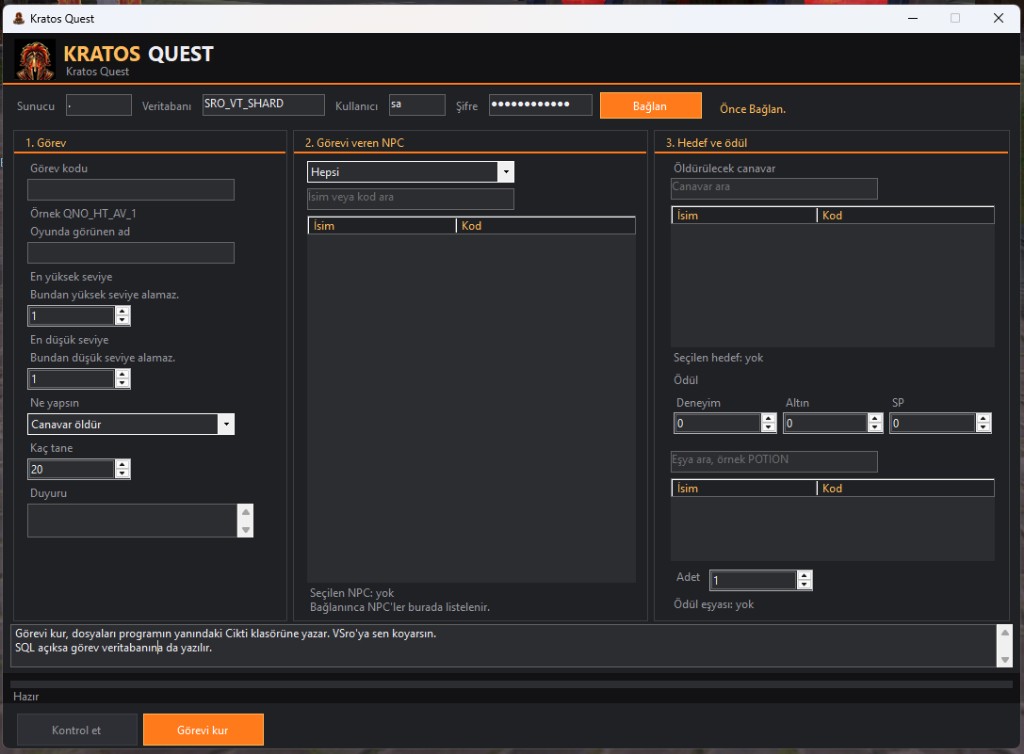Decrease the Deneyim value

(x=769, y=428)
